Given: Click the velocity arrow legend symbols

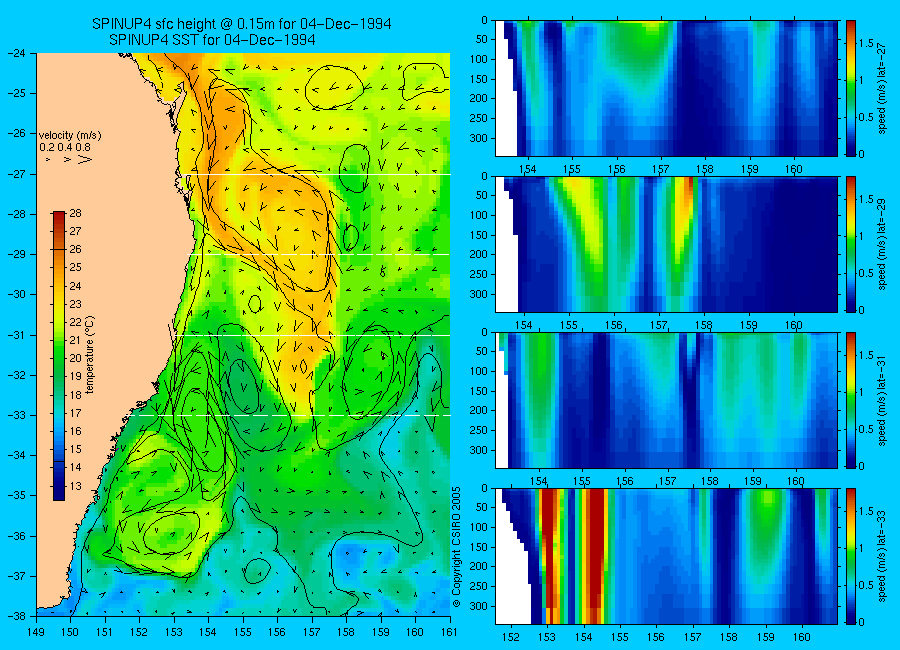Looking at the screenshot, I should pyautogui.click(x=68, y=160).
